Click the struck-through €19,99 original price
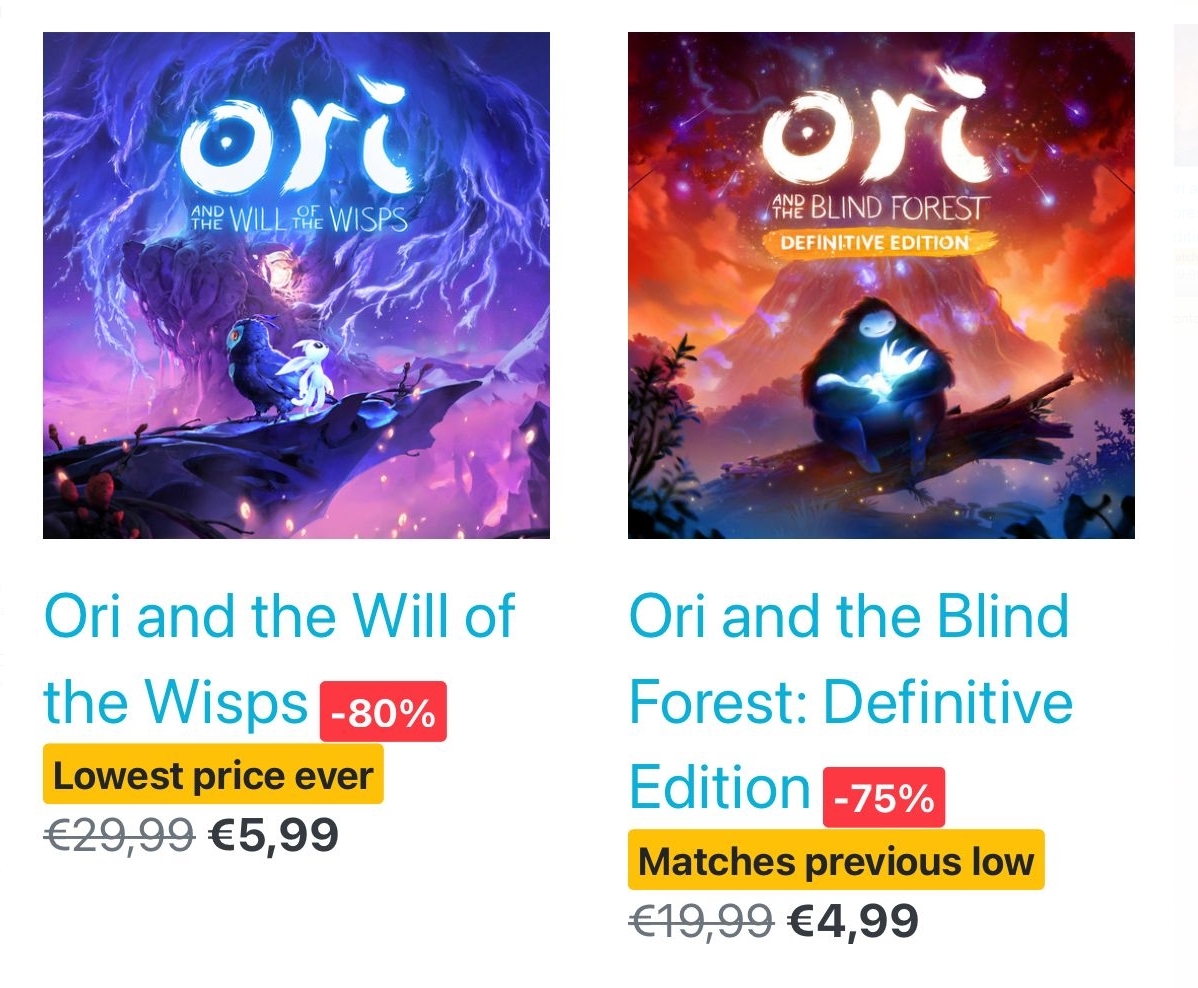This screenshot has width=1198, height=988. [x=701, y=920]
